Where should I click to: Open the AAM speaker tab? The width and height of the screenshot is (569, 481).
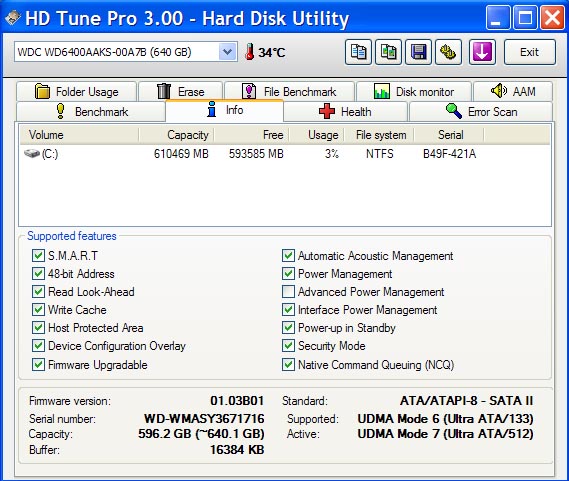point(513,91)
